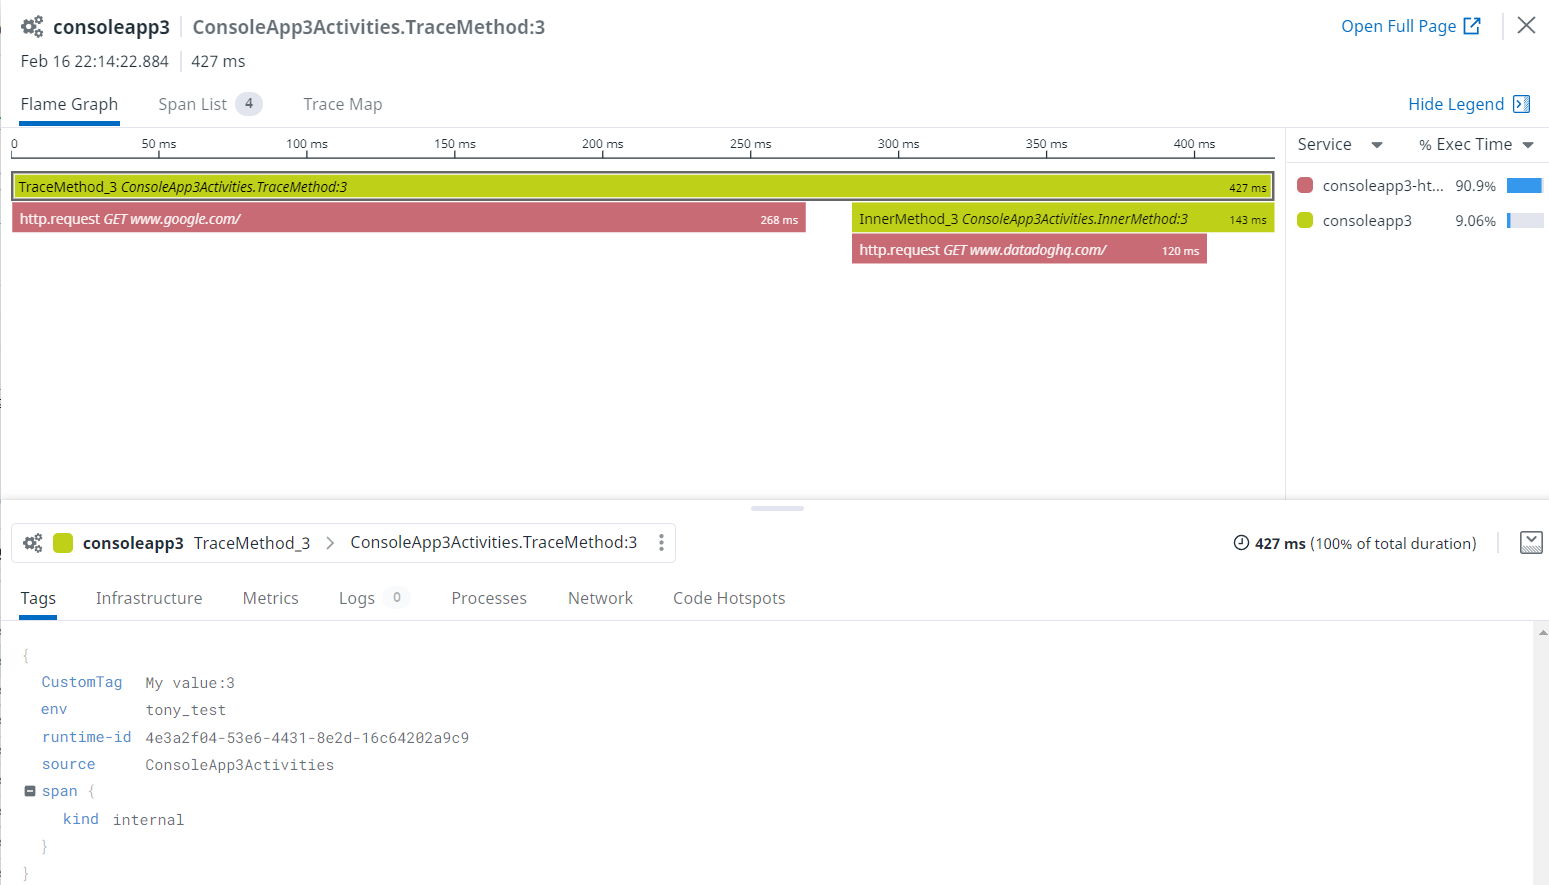Collapse the span tag group
1549x885 pixels.
pos(30,791)
